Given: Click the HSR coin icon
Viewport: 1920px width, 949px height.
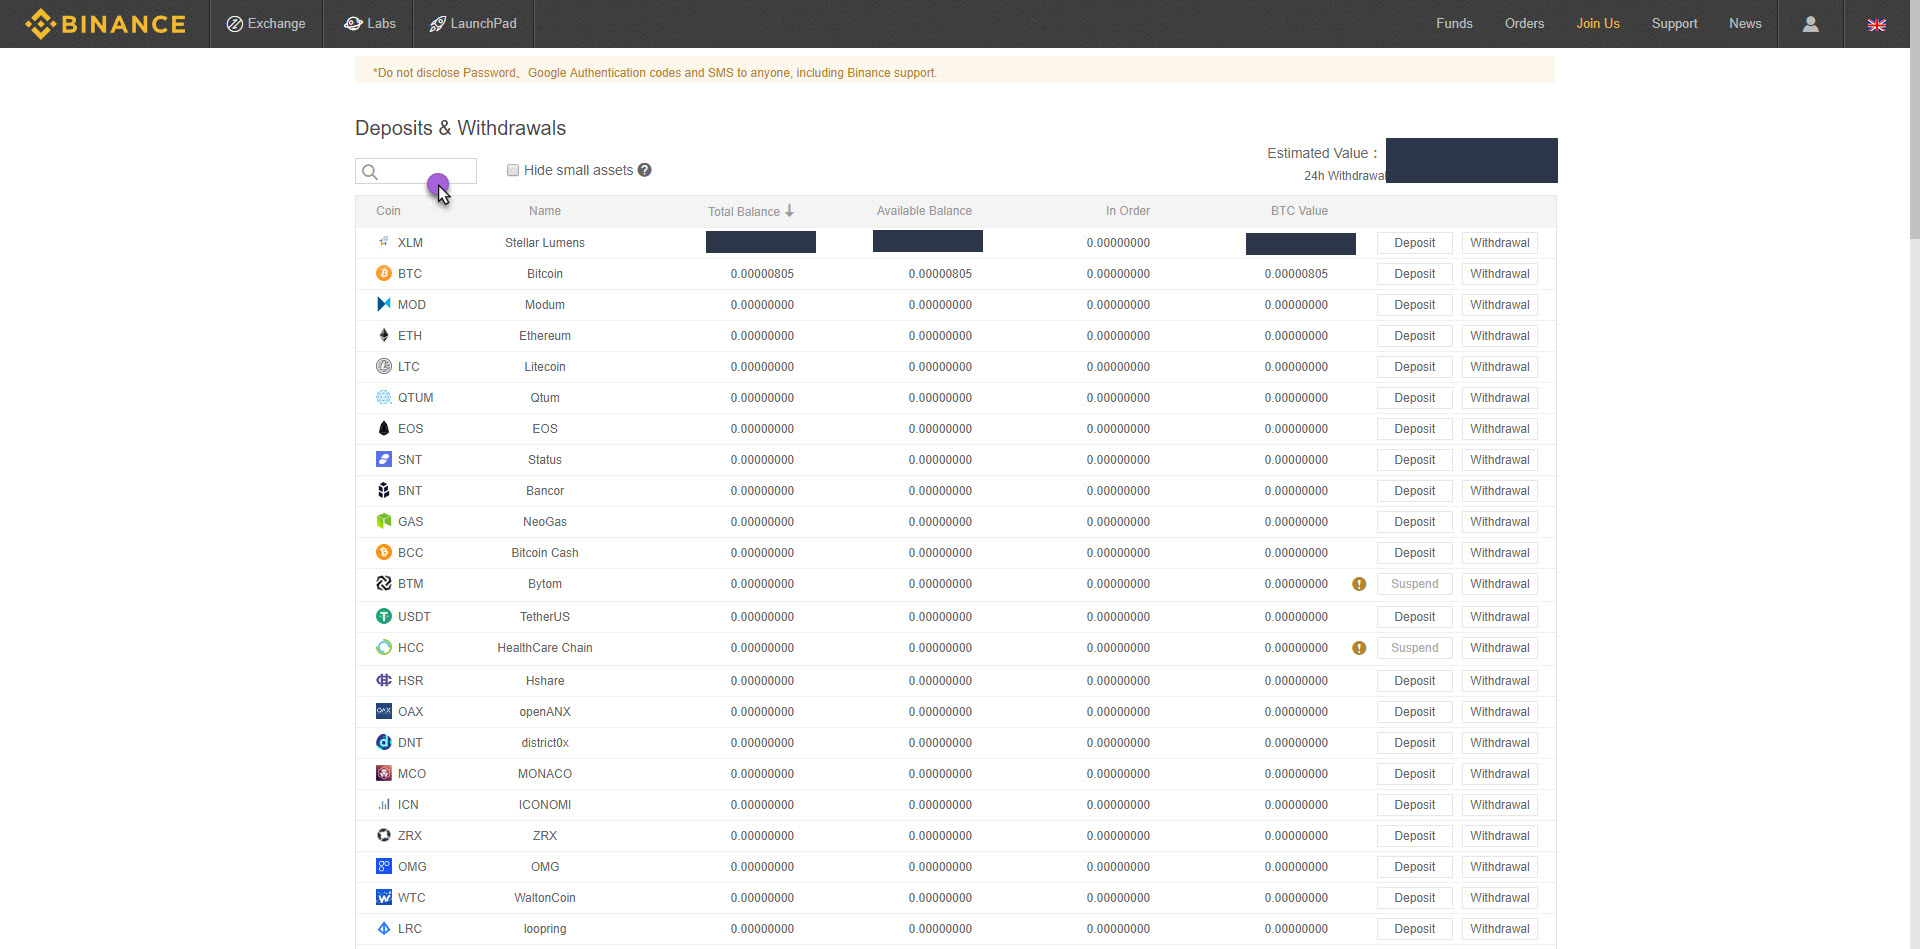Looking at the screenshot, I should point(384,680).
